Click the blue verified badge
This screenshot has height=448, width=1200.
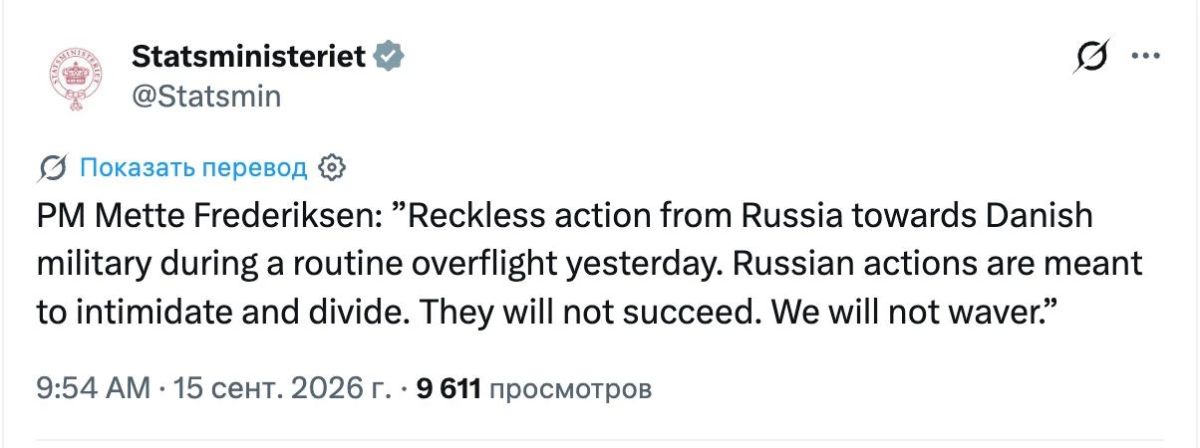pos(388,58)
